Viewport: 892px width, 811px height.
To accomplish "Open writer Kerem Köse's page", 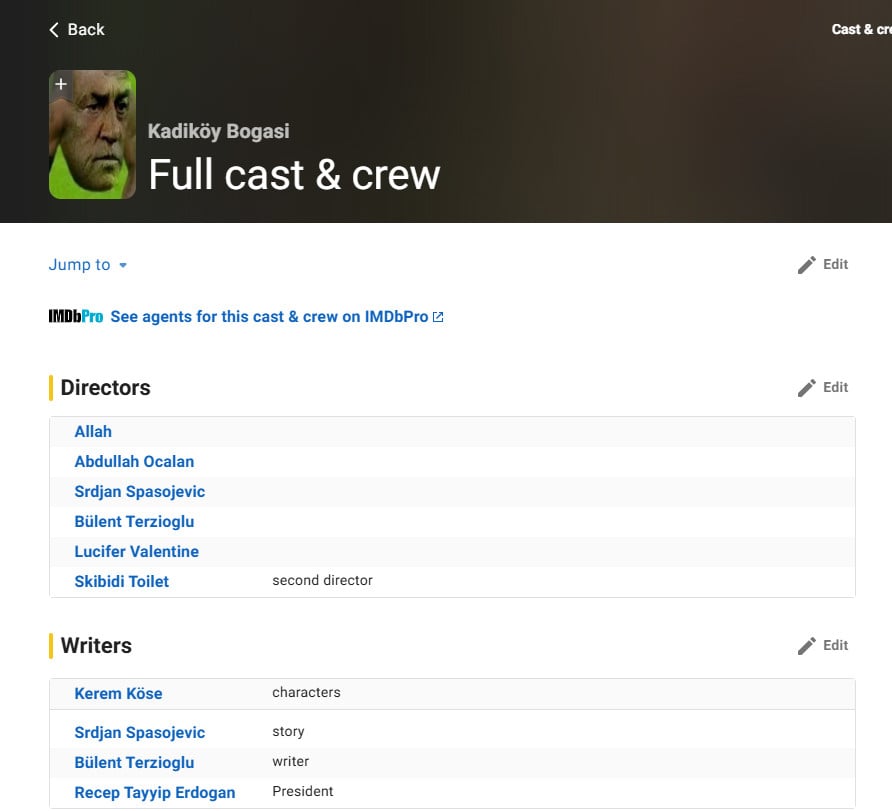I will pos(118,693).
